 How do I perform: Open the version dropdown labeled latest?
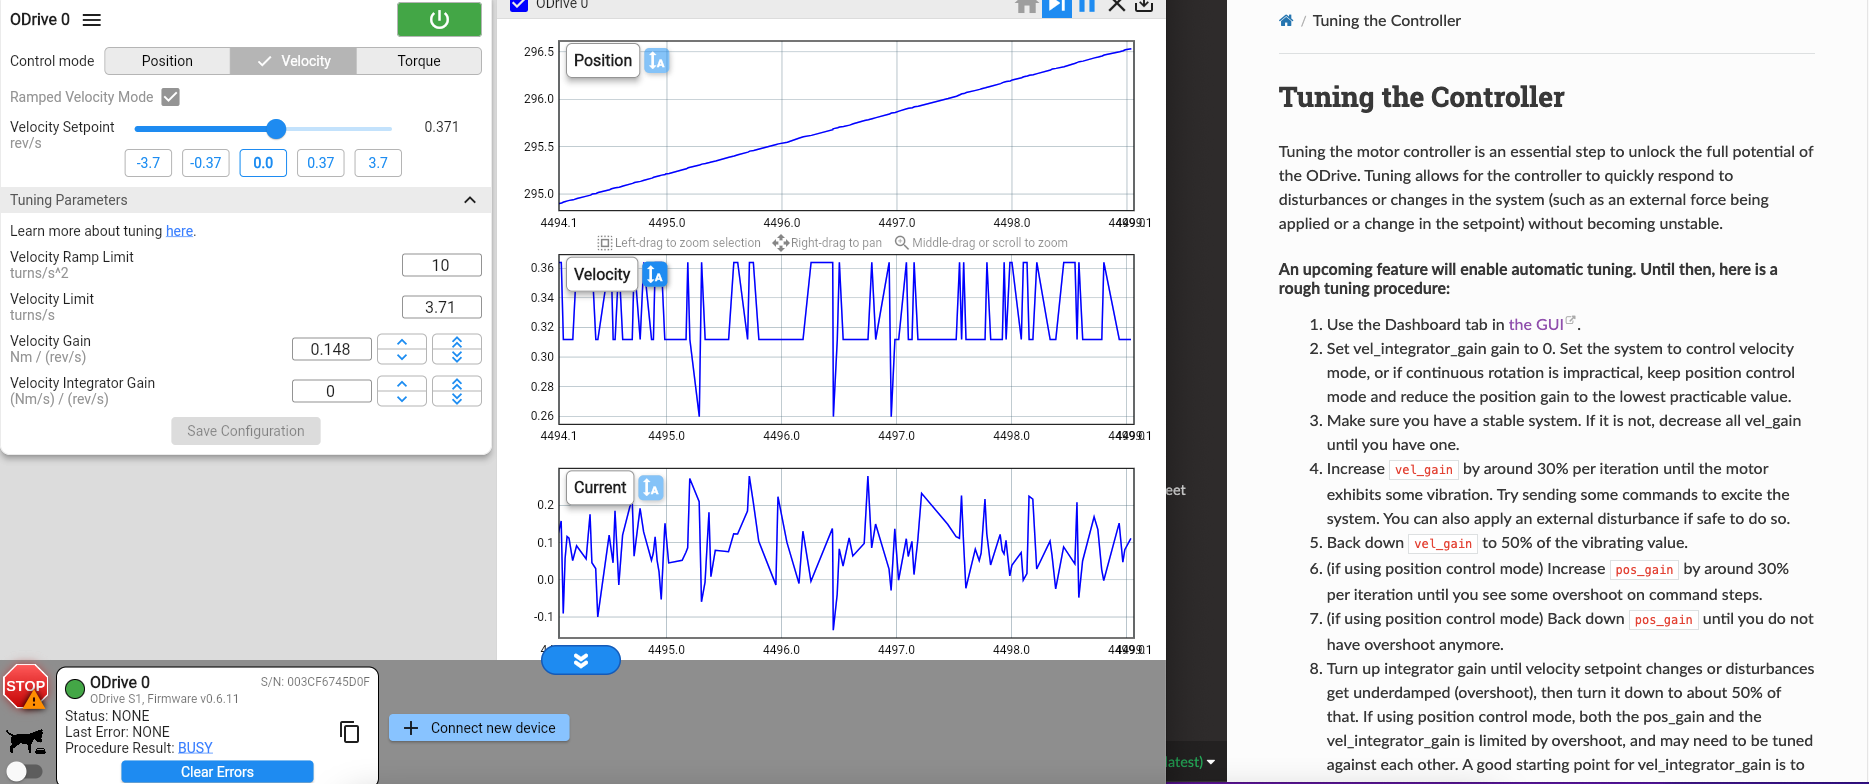(1192, 762)
